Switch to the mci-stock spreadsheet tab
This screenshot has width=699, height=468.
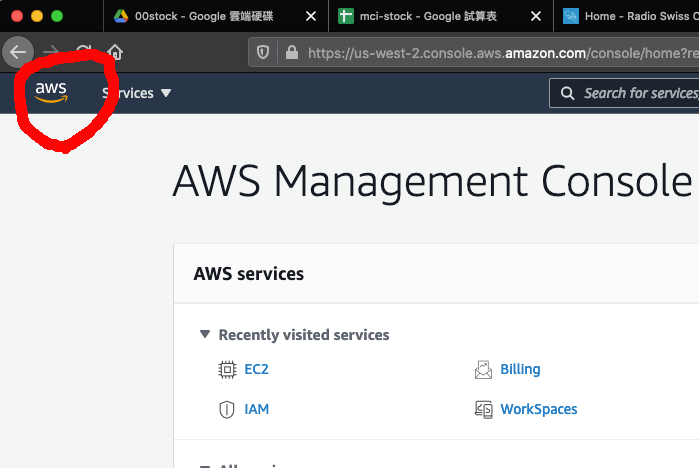430,16
